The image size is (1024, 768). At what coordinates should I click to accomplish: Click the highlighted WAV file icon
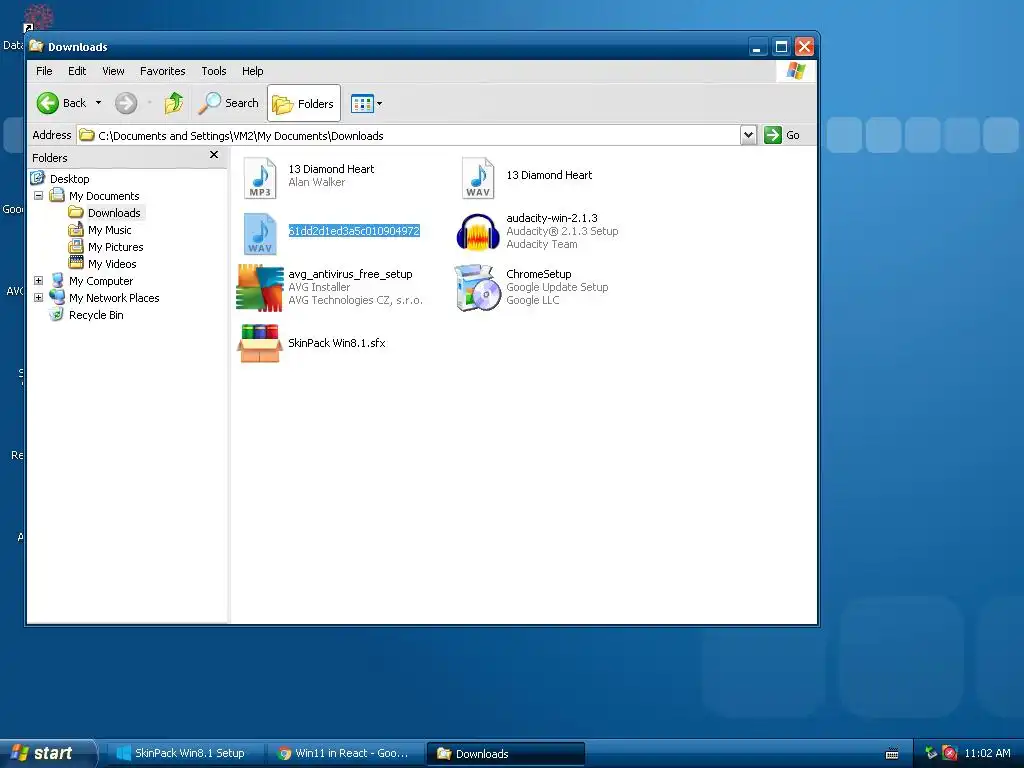(x=260, y=233)
